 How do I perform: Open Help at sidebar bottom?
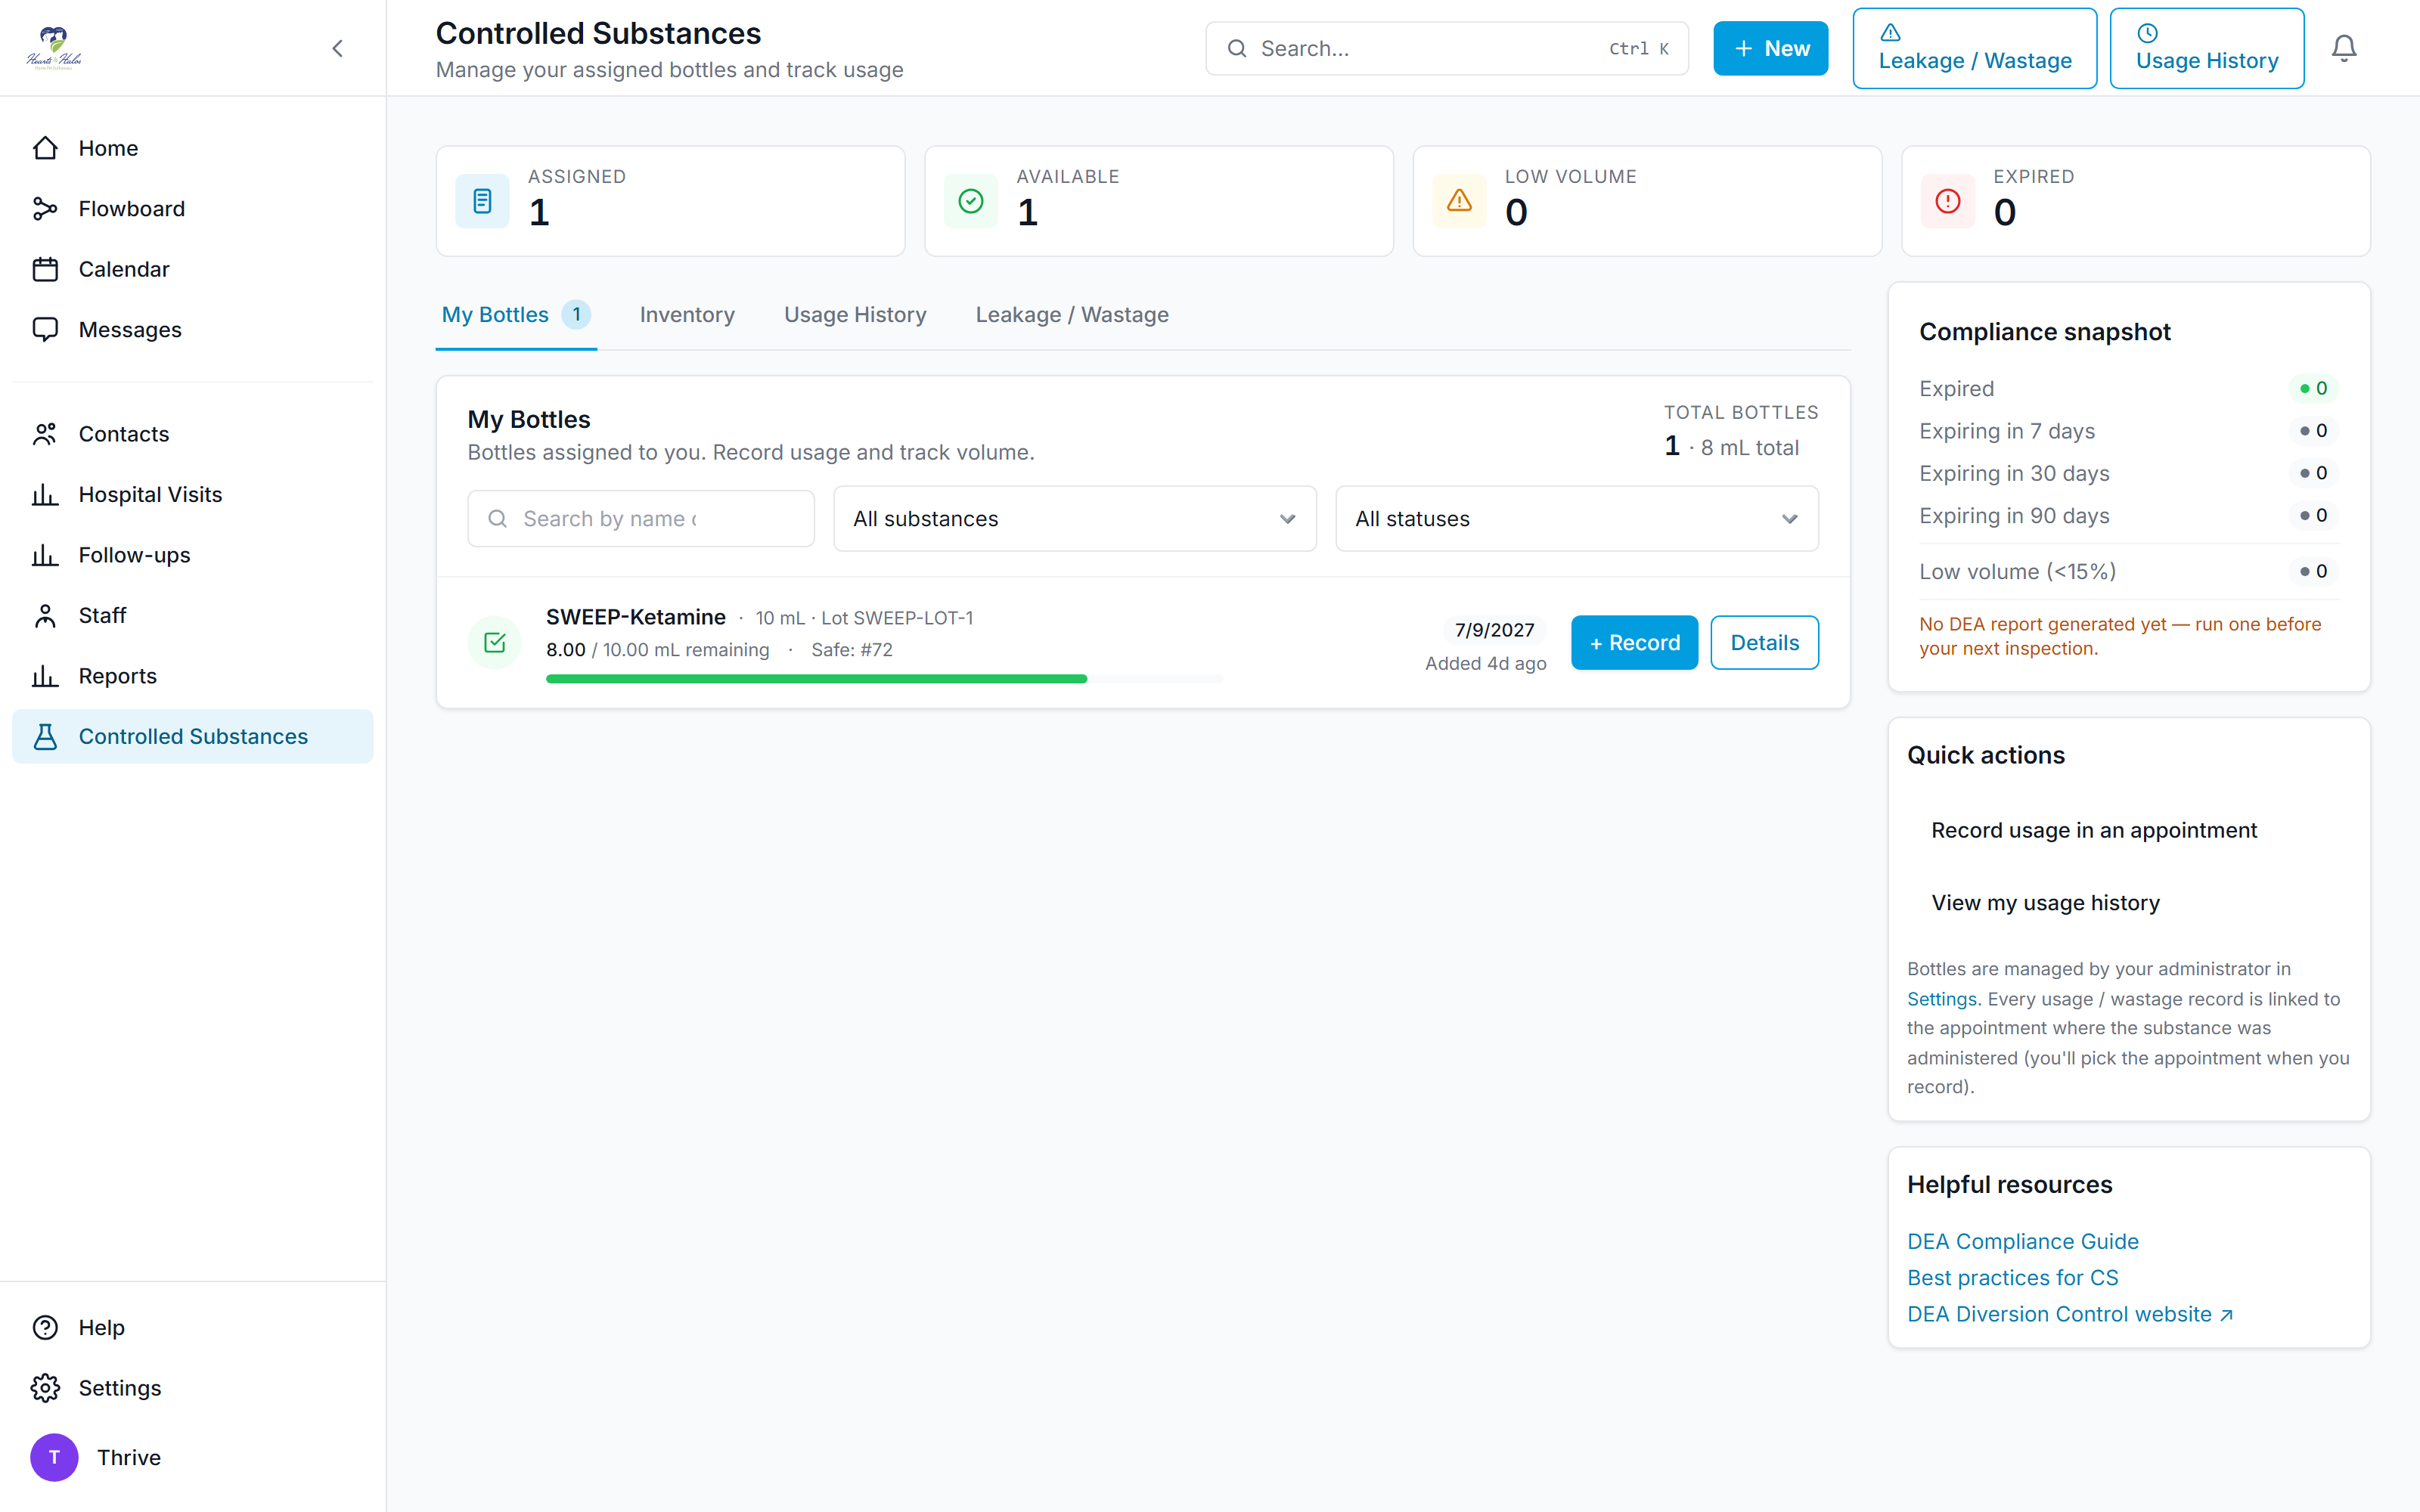(x=192, y=1327)
